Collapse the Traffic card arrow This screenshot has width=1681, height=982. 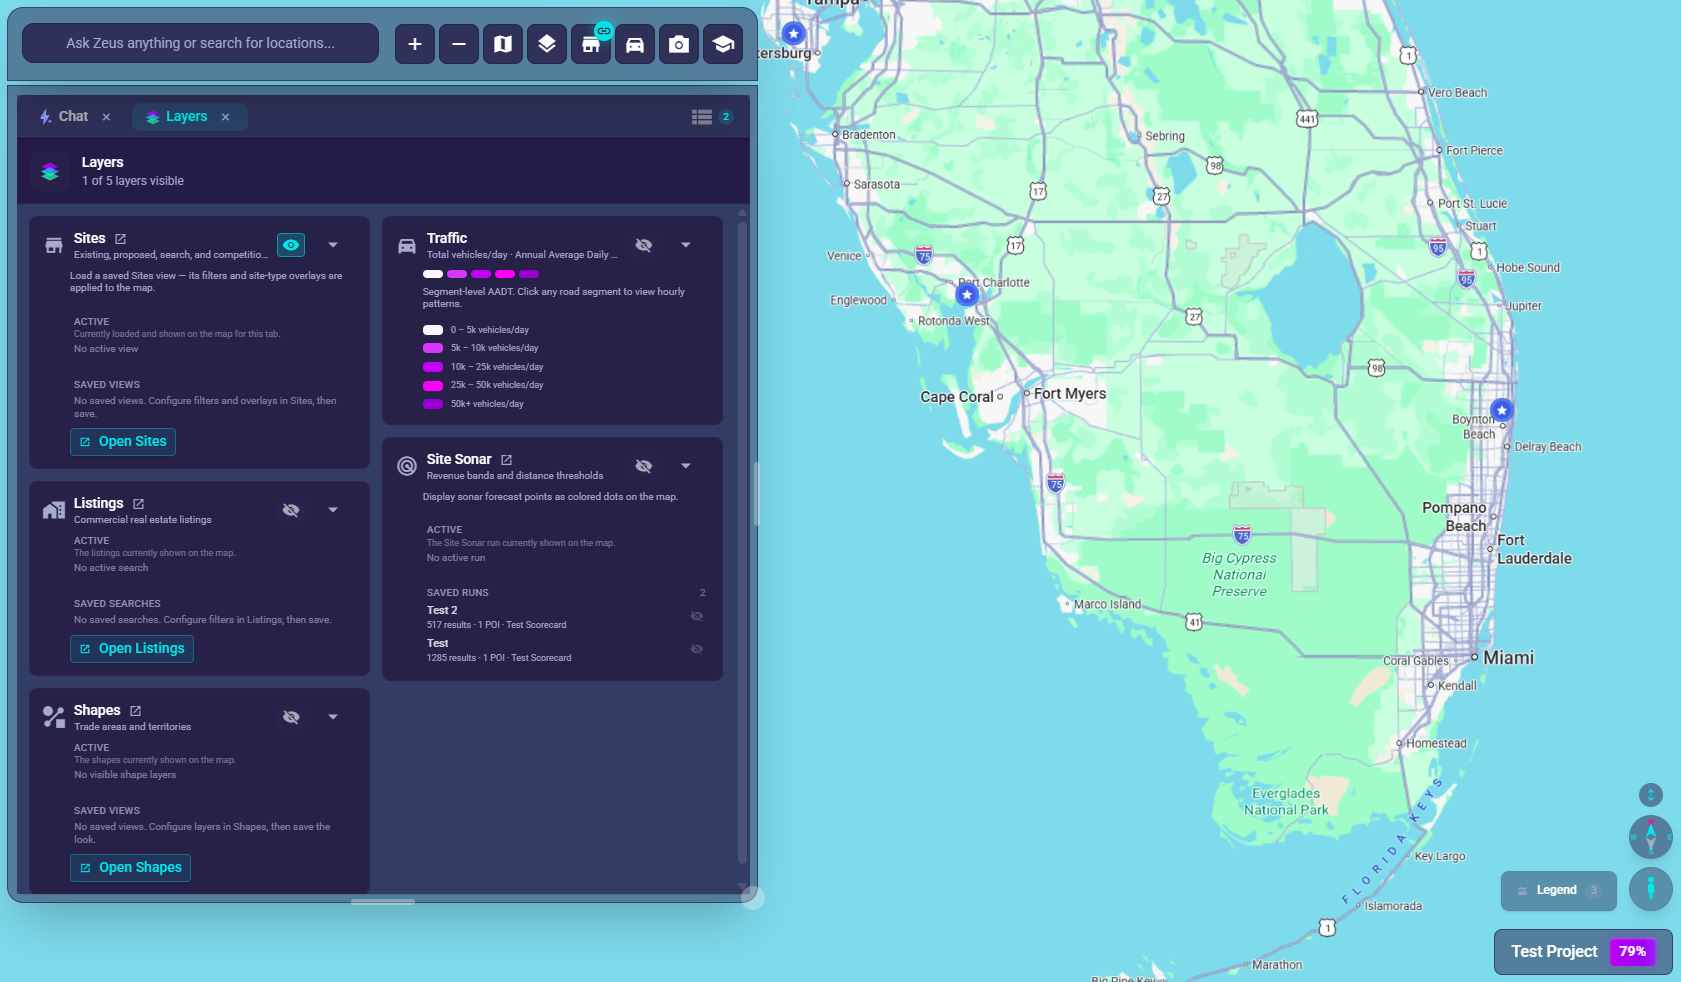686,245
